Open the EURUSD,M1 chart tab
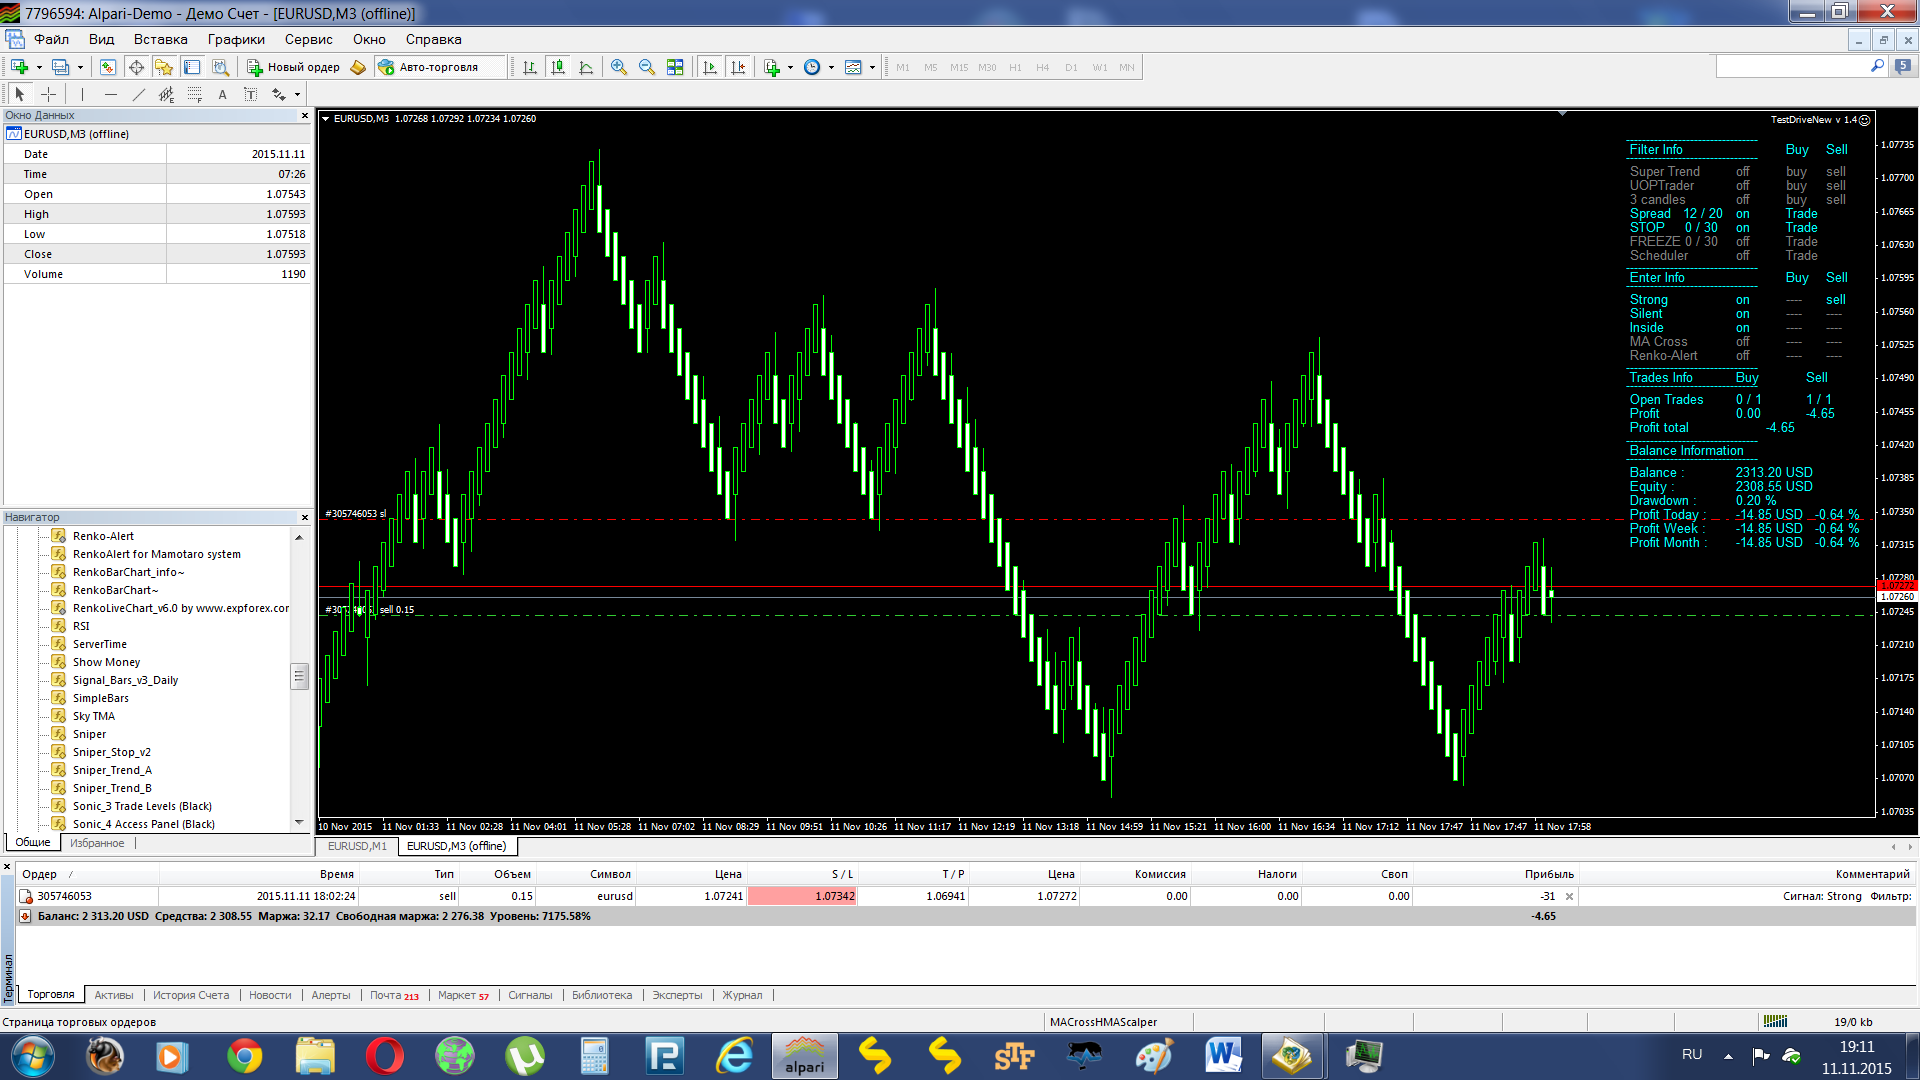Image resolution: width=1920 pixels, height=1080 pixels. click(x=357, y=846)
